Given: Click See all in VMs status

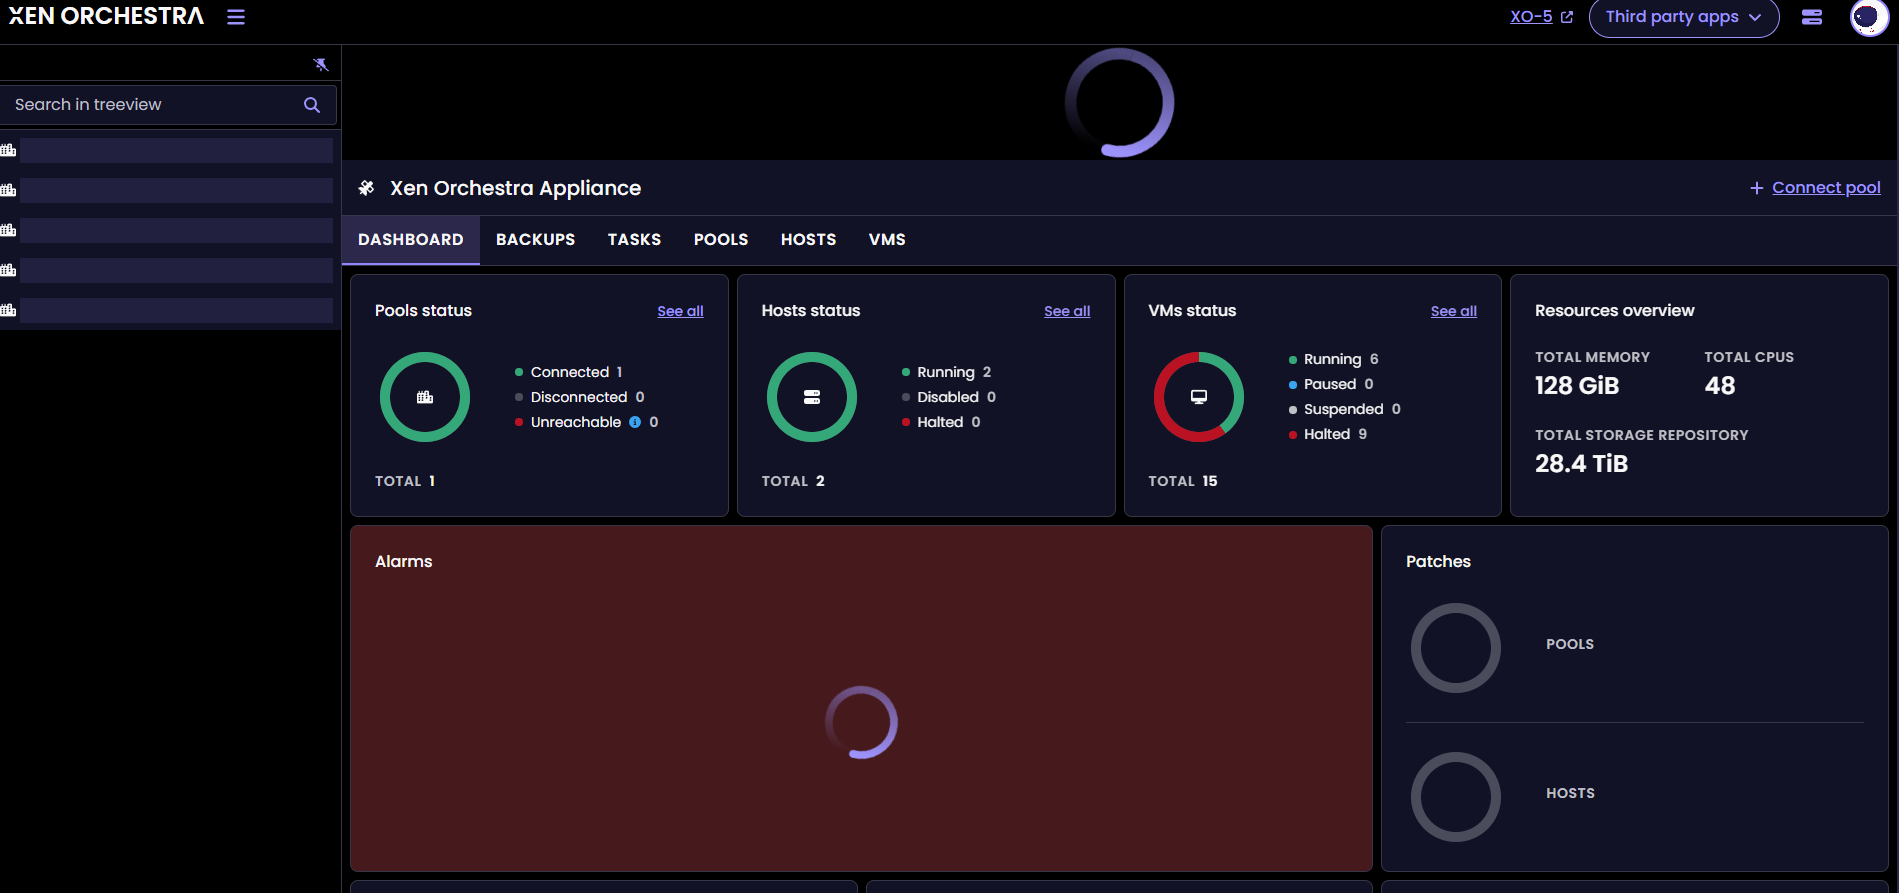Looking at the screenshot, I should [x=1454, y=311].
